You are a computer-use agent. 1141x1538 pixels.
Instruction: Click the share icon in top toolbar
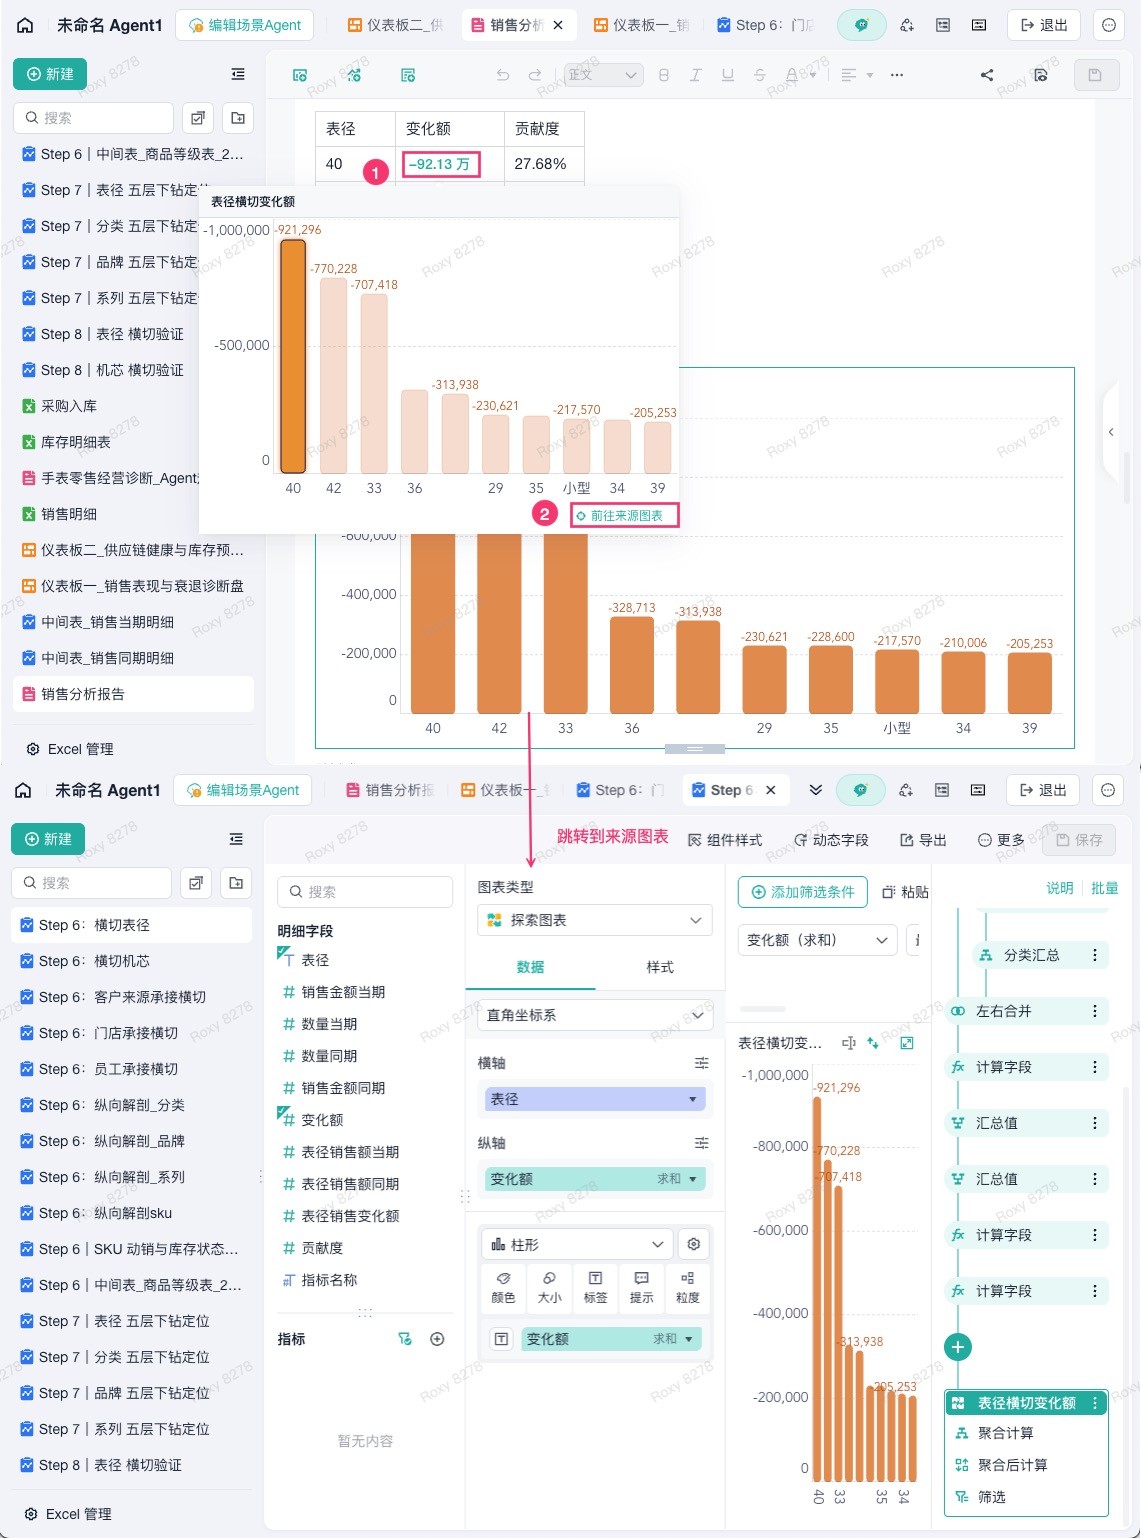[986, 75]
